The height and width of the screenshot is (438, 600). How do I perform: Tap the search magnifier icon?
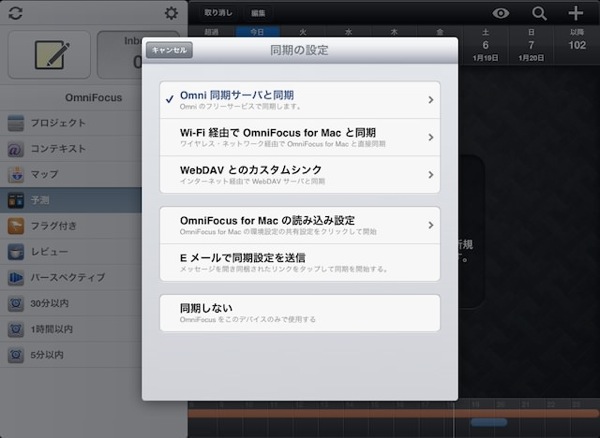(539, 13)
